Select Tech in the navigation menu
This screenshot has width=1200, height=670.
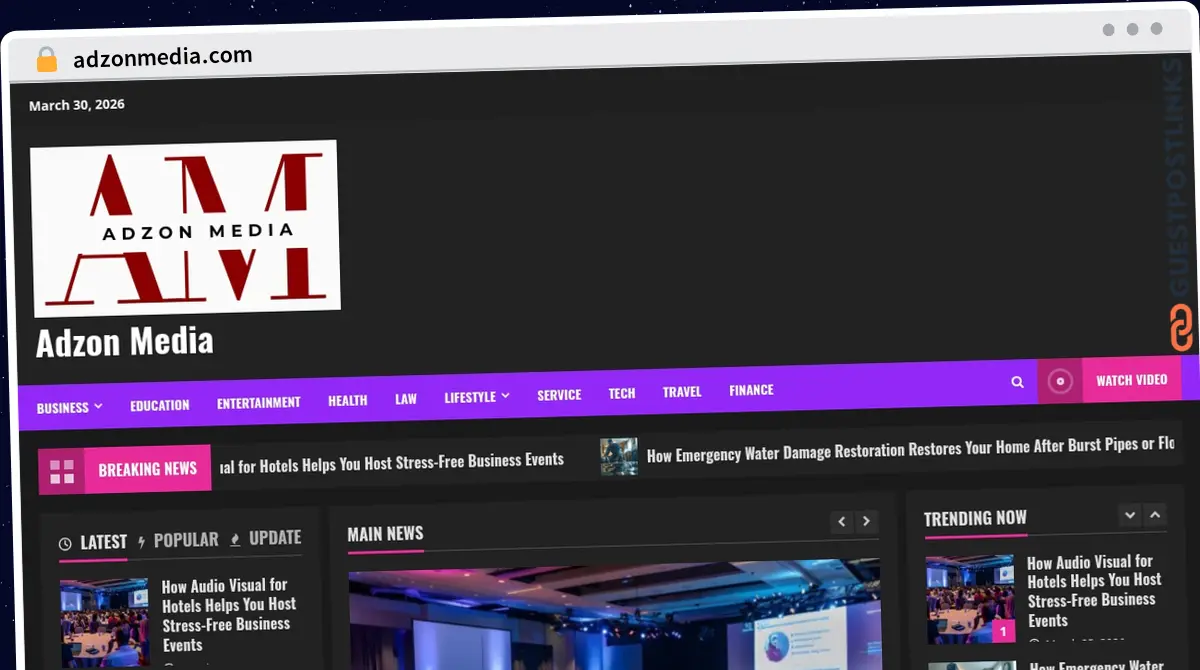(x=621, y=394)
